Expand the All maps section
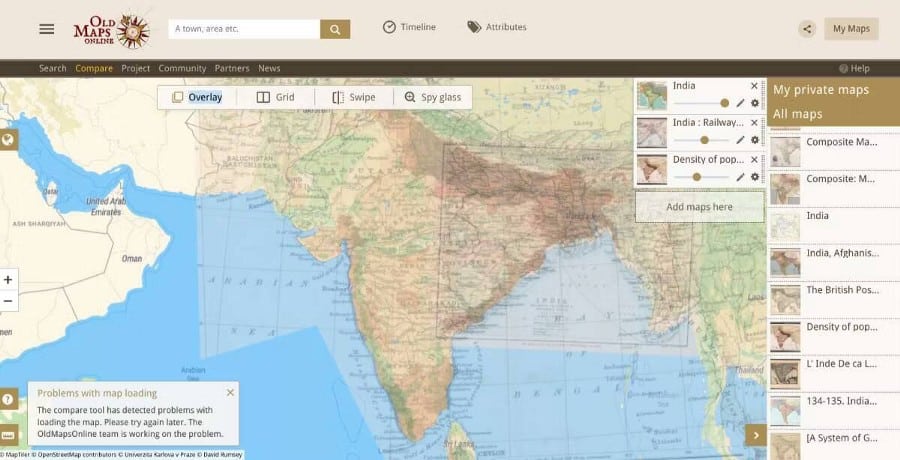Image resolution: width=900 pixels, height=460 pixels. 798,114
